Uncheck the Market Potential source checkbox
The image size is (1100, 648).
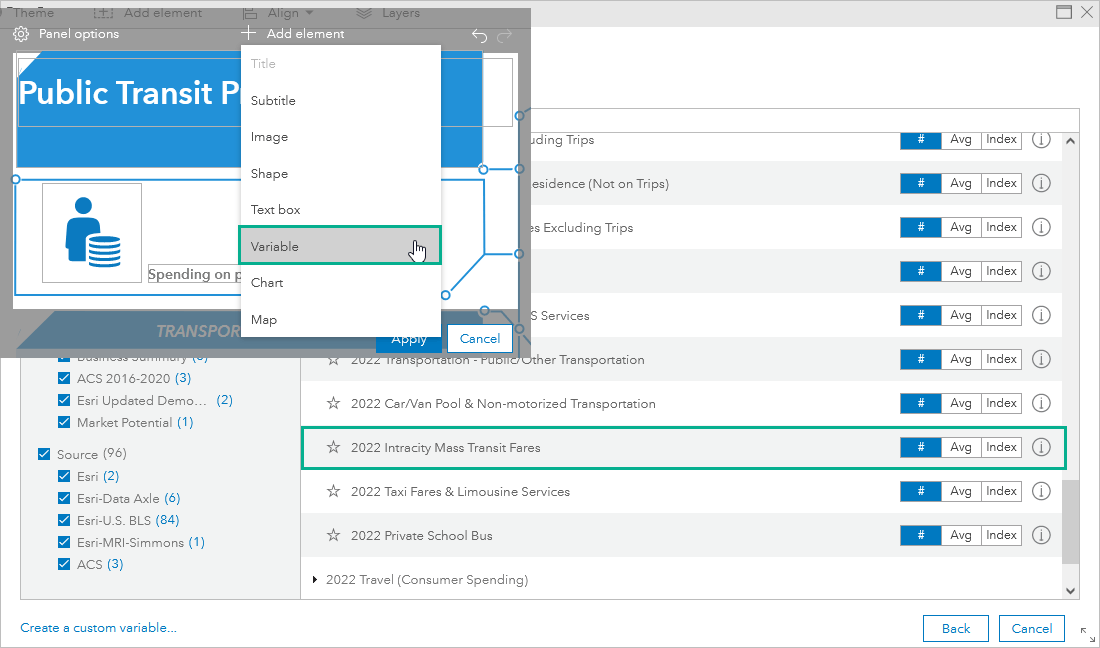click(63, 422)
